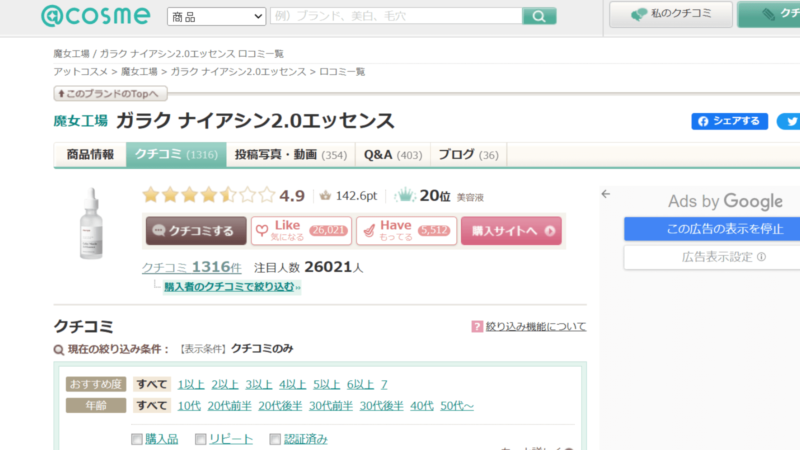Screen dimensions: 800x450
Task: Check the 購入品 checkbox
Action: click(x=137, y=439)
